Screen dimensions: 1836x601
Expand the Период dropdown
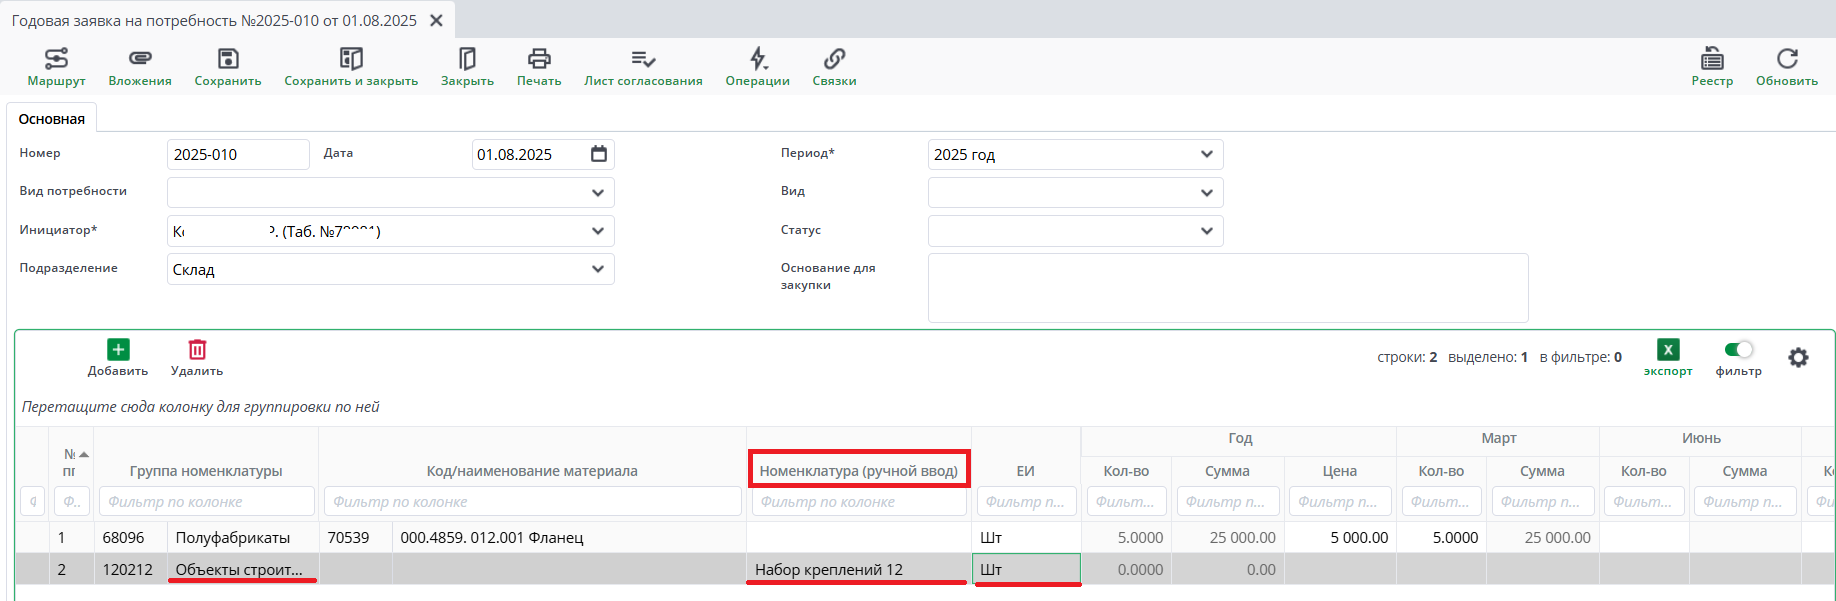[x=1206, y=155]
